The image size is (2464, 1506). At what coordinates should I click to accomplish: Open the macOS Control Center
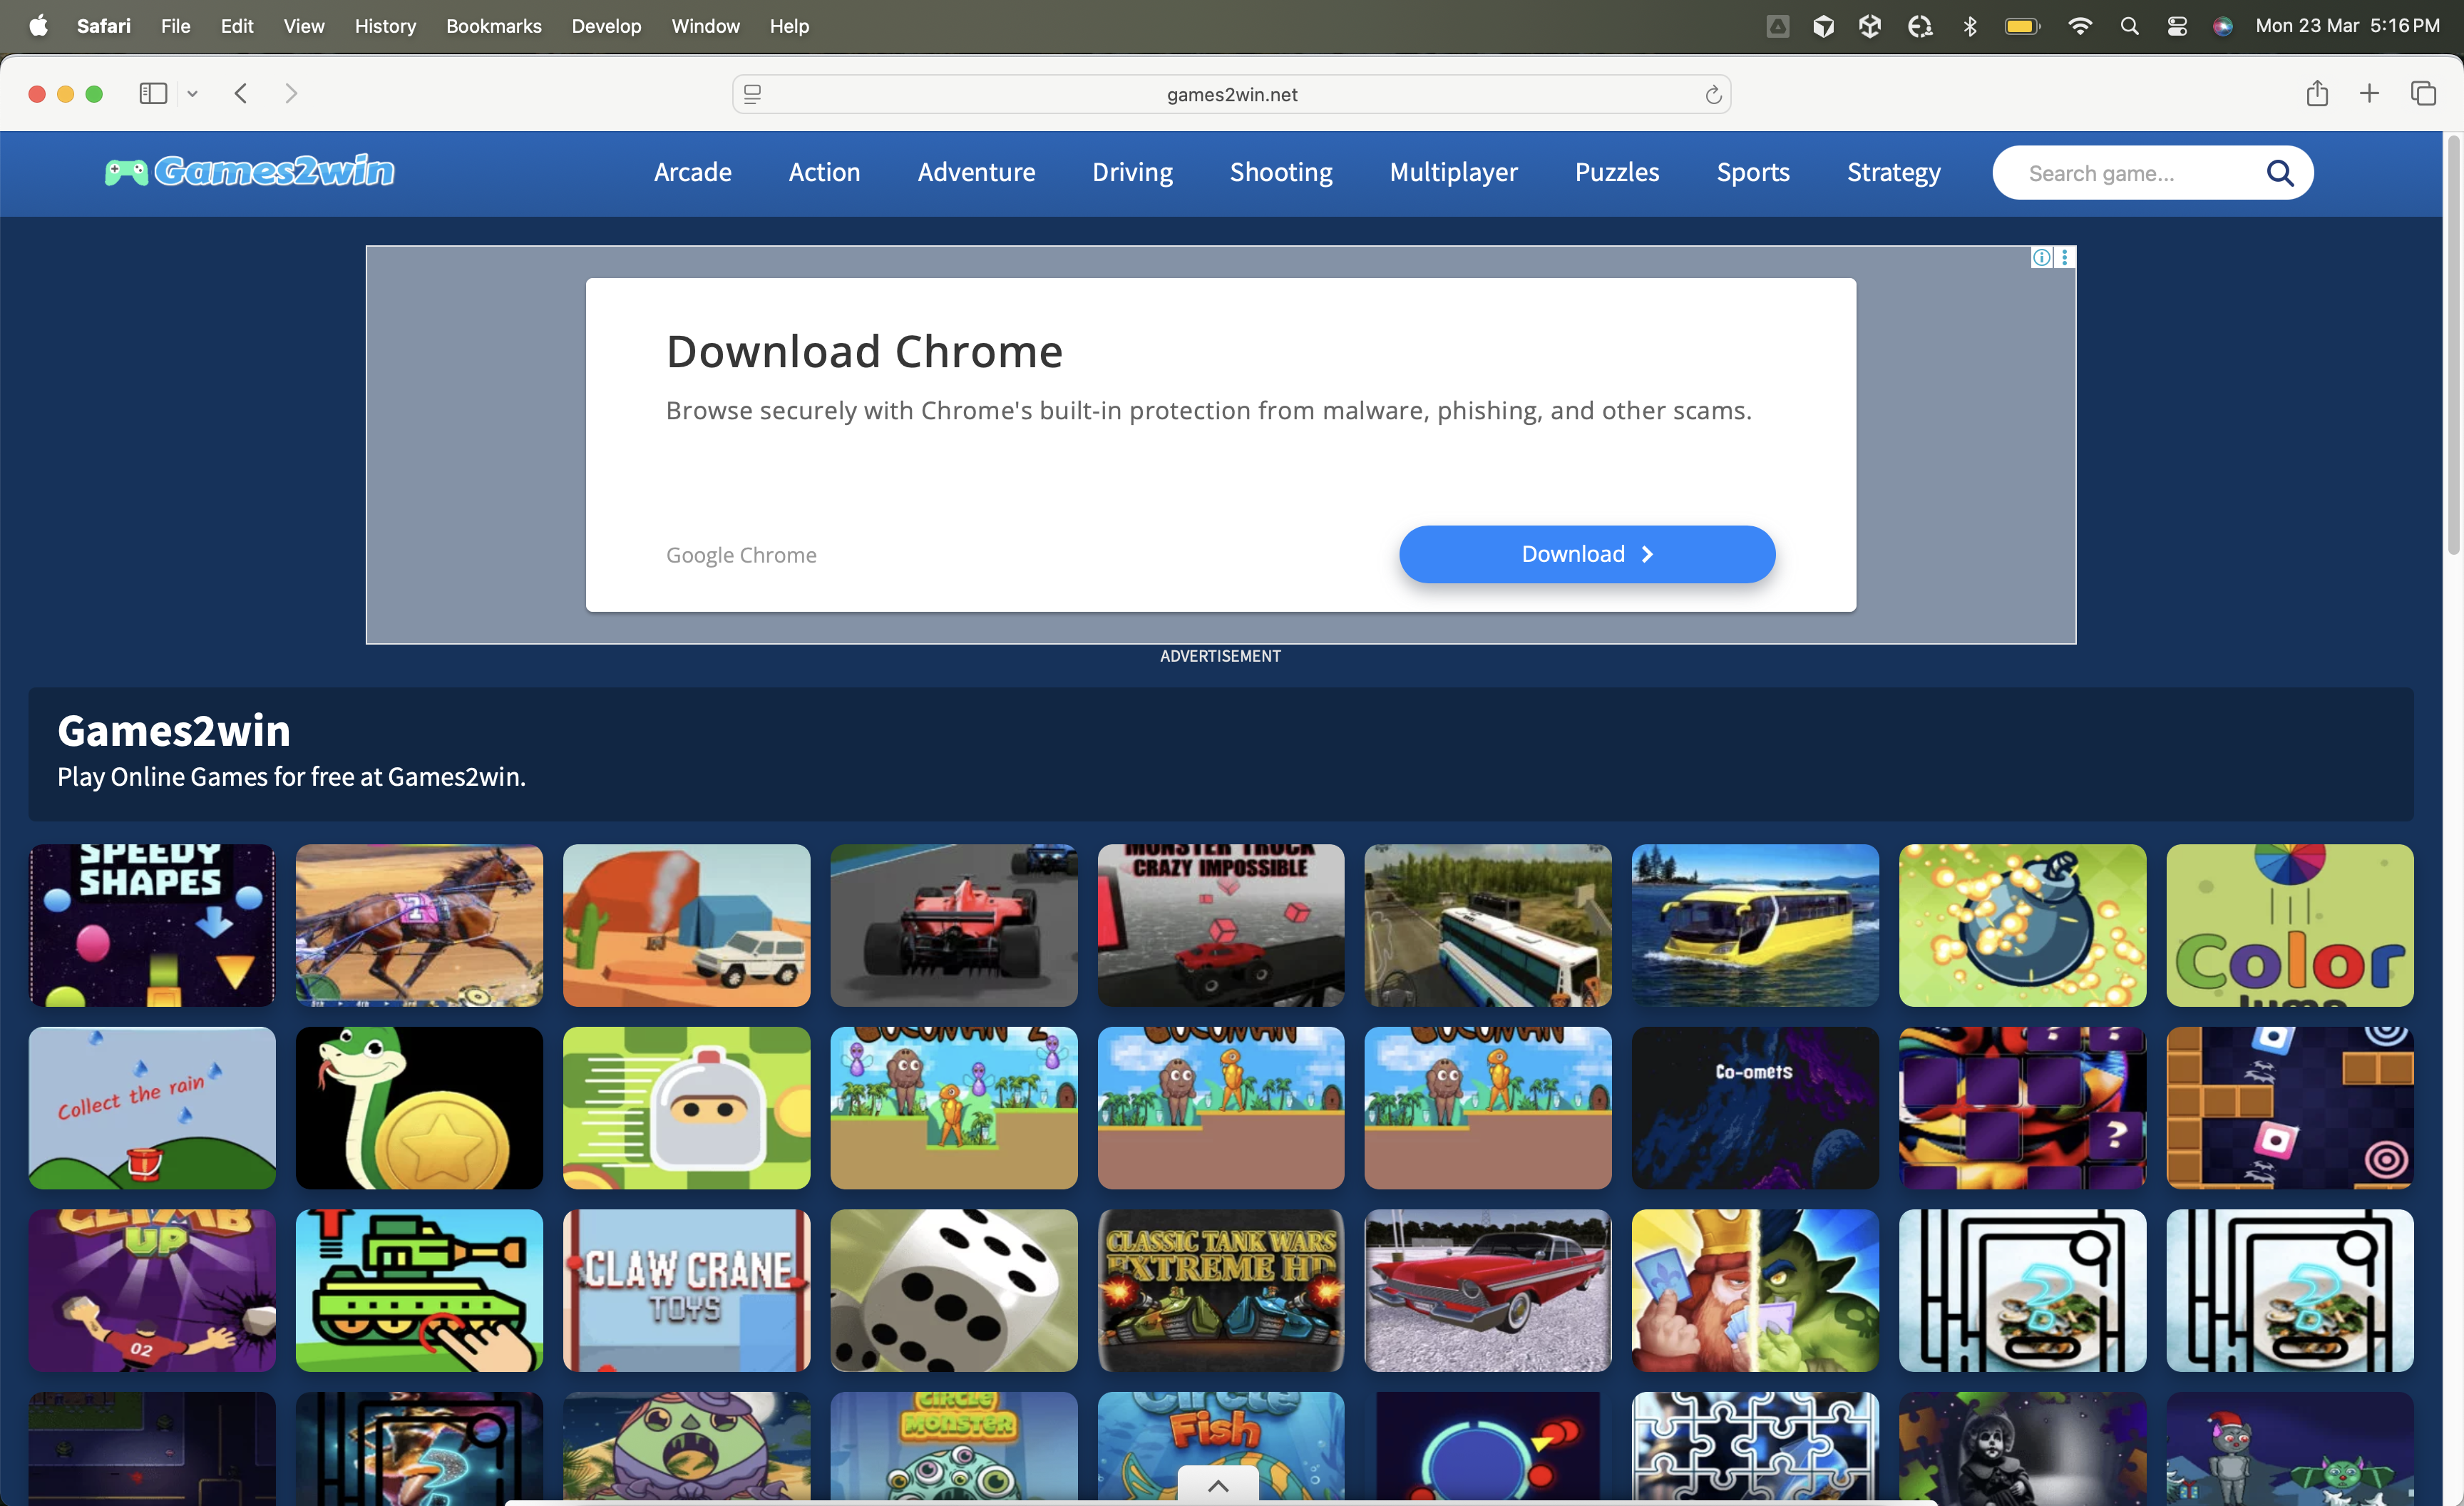2177,27
